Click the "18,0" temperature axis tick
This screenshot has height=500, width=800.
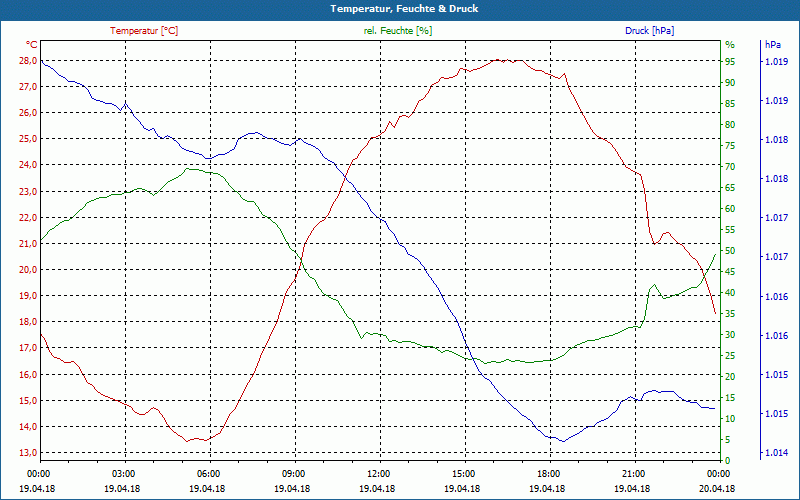(28, 322)
